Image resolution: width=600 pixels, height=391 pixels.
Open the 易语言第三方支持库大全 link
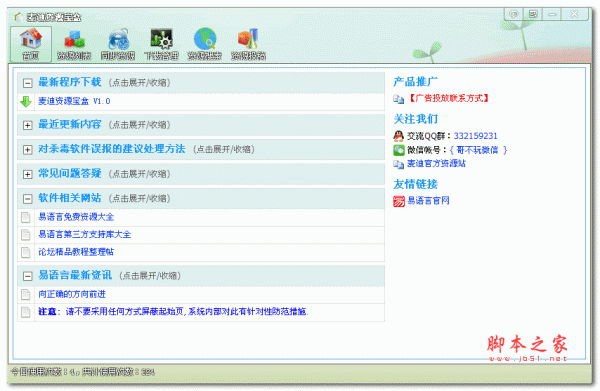pos(85,235)
